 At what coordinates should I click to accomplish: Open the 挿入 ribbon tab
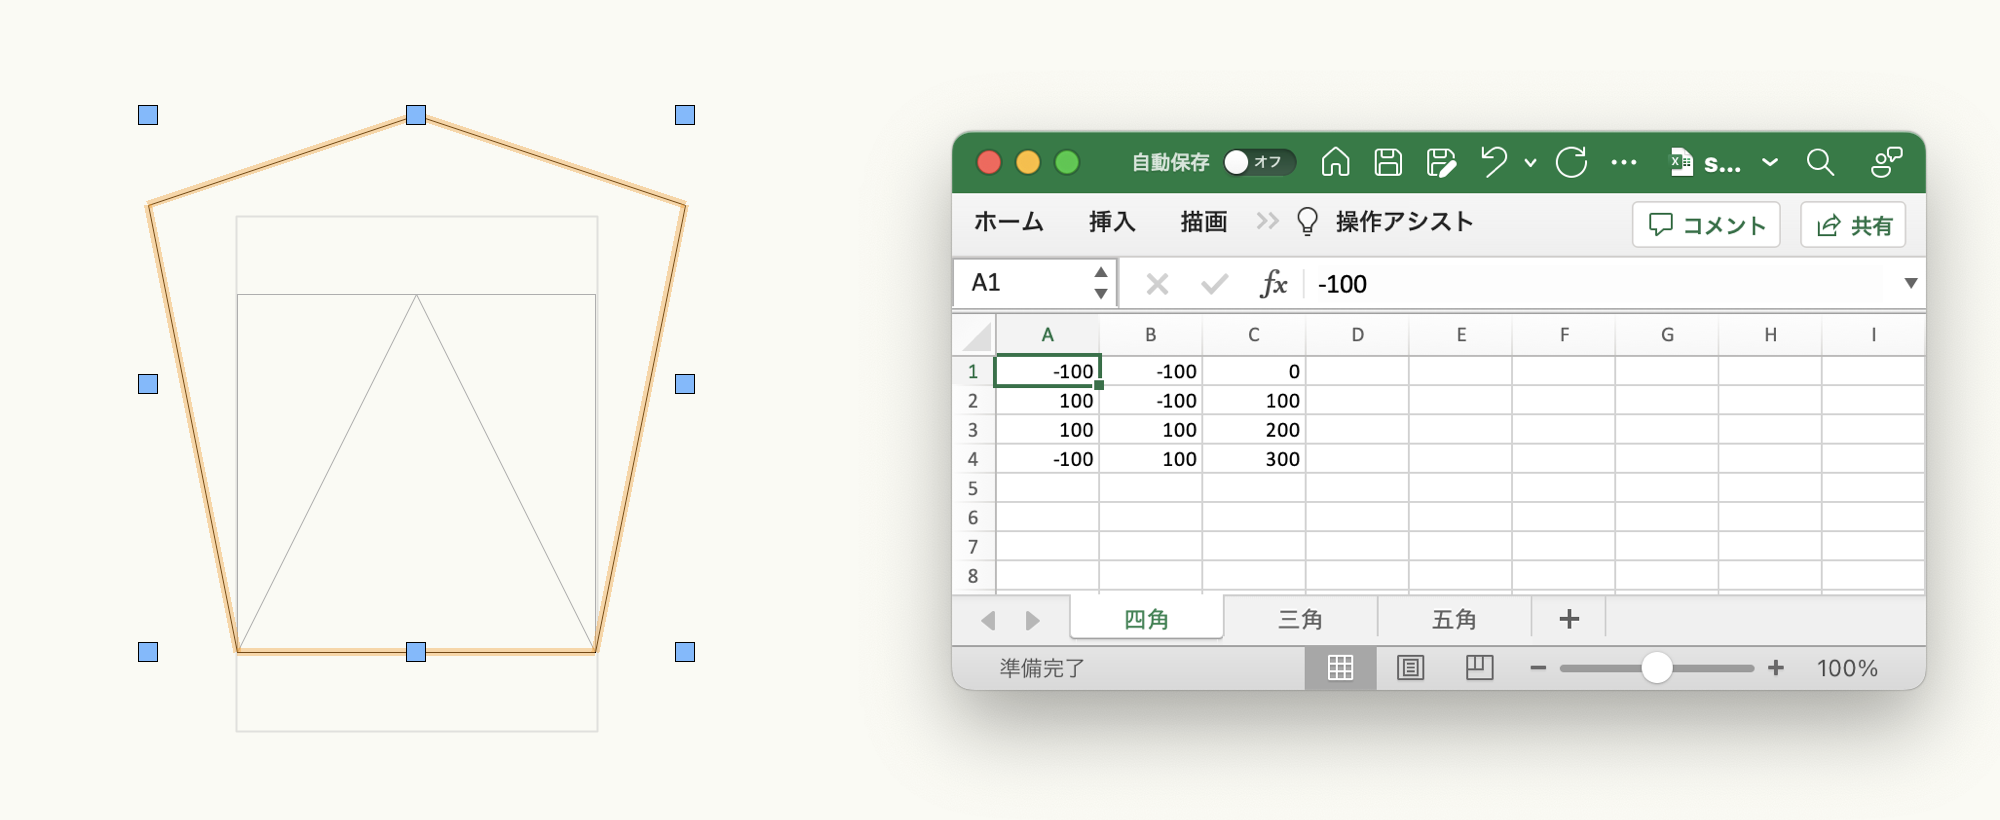point(1112,222)
